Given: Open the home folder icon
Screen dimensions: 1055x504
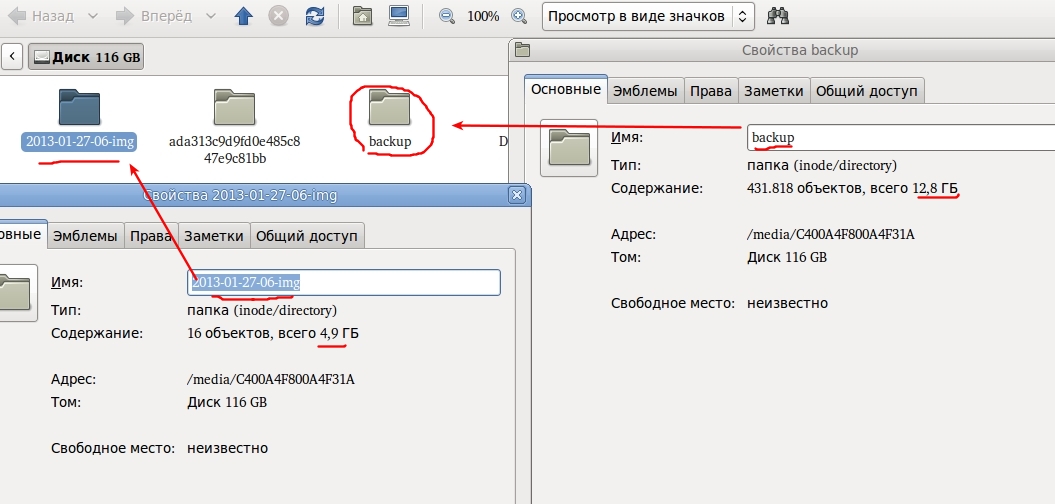Looking at the screenshot, I should pyautogui.click(x=363, y=16).
